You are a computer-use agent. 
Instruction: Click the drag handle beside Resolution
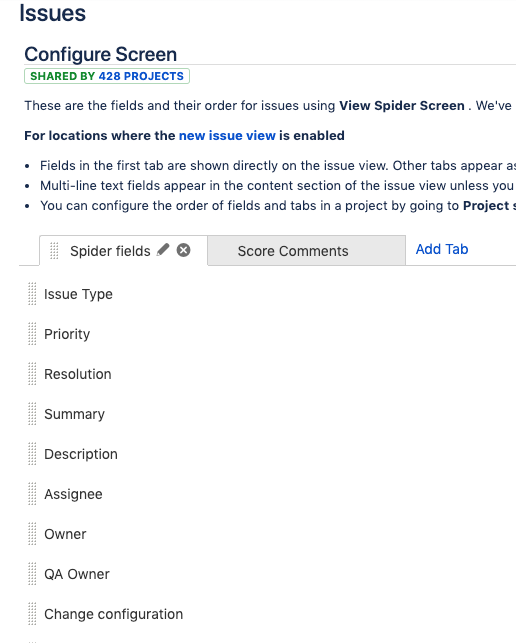coord(32,374)
